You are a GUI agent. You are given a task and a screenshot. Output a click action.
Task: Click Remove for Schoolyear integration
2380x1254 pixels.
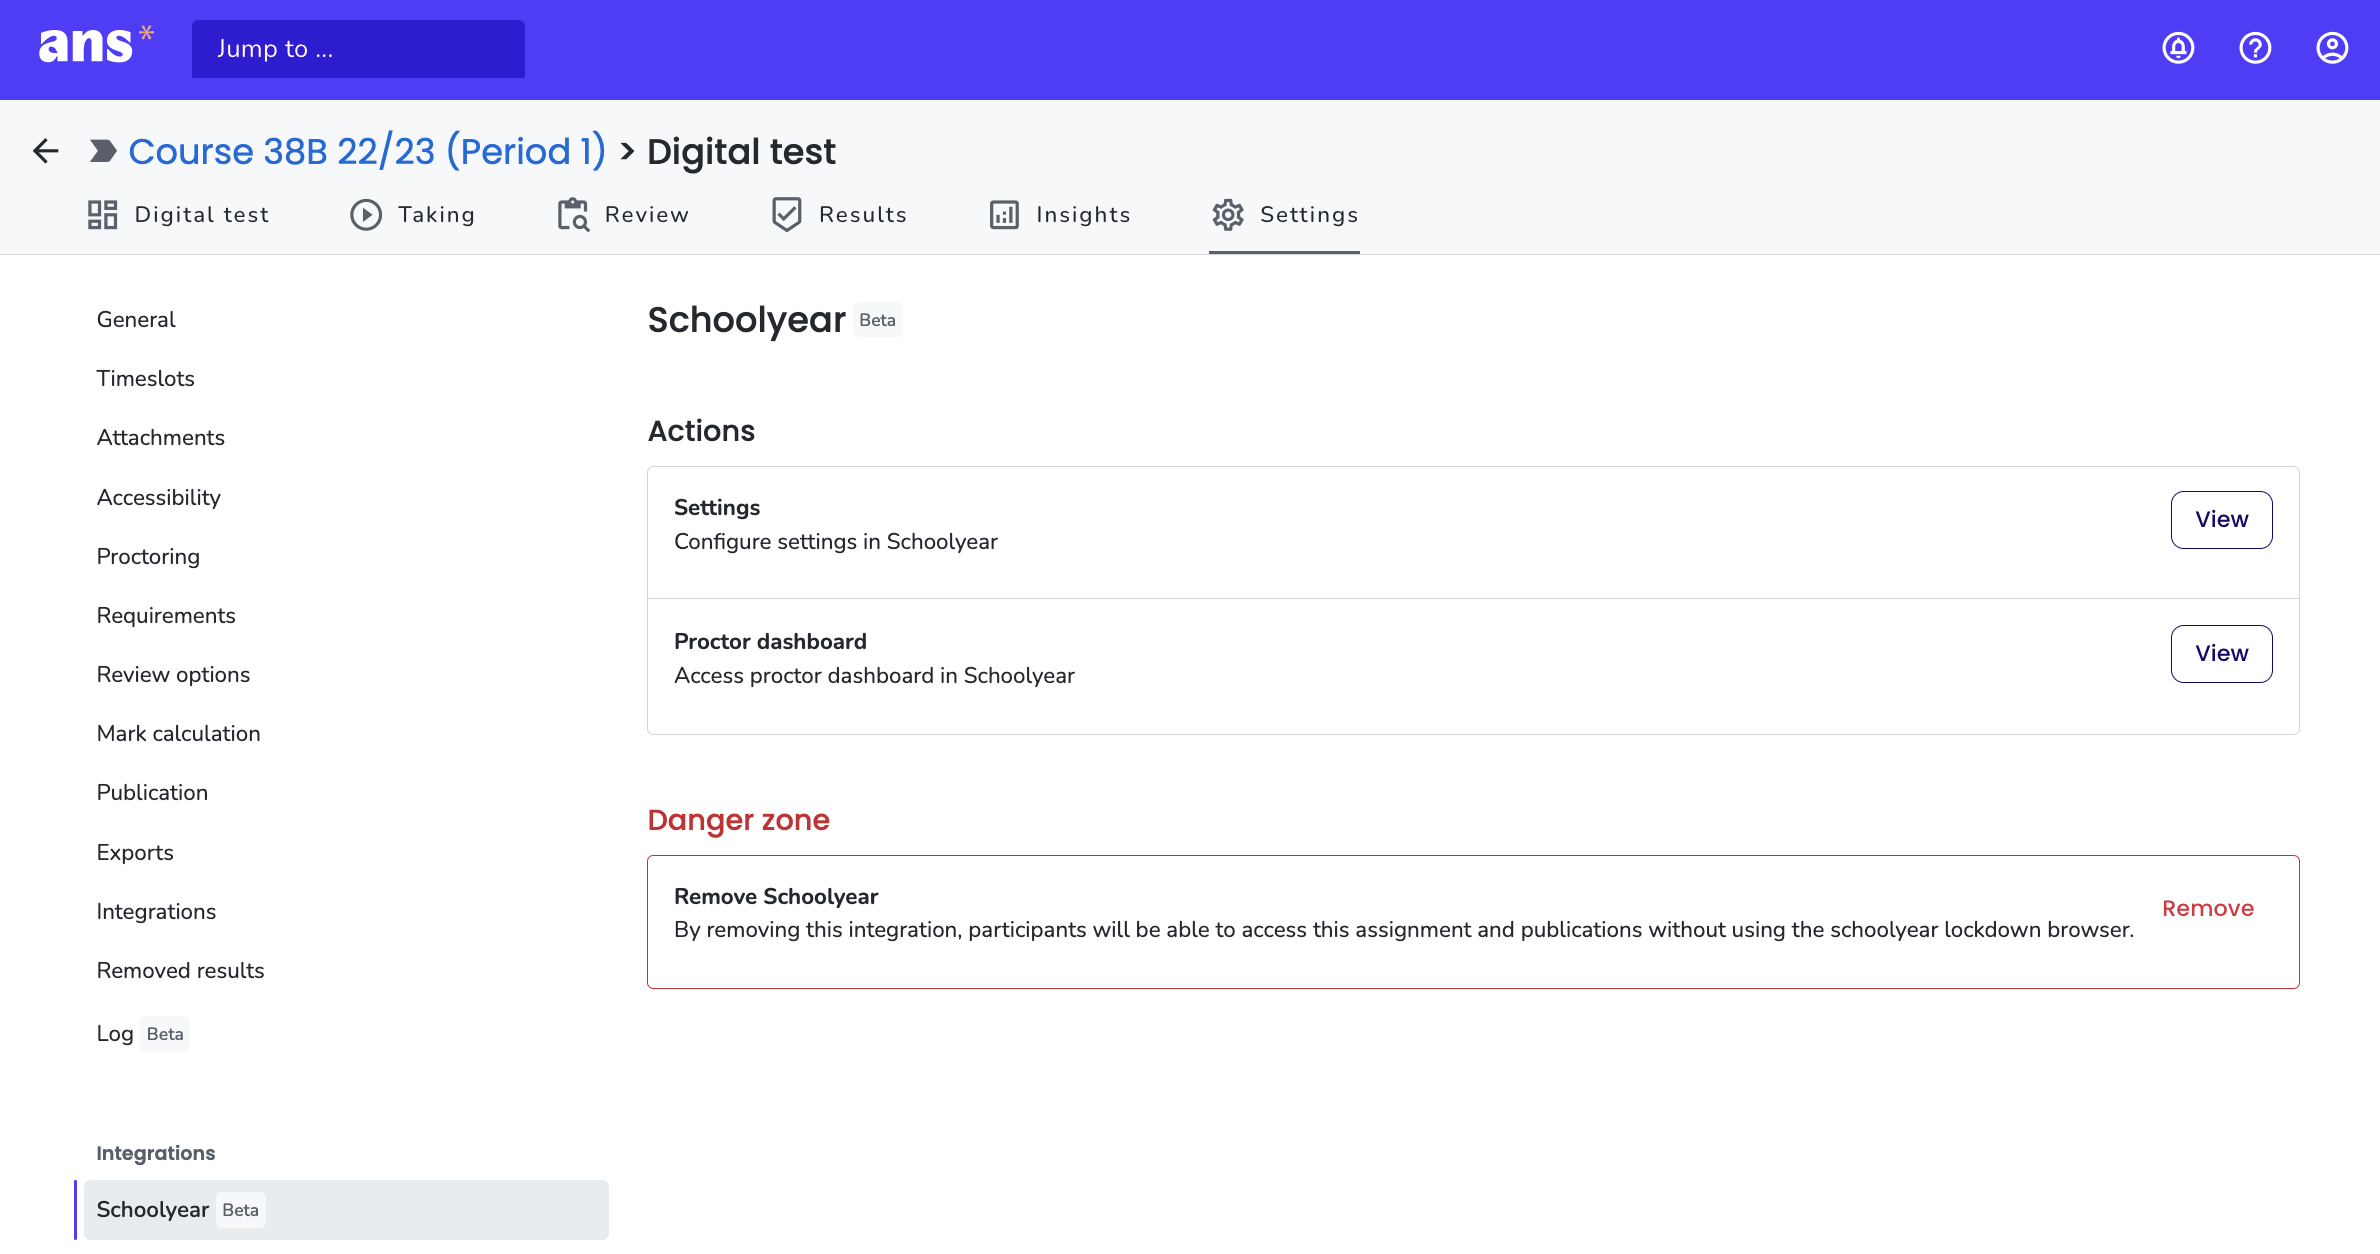(x=2208, y=908)
